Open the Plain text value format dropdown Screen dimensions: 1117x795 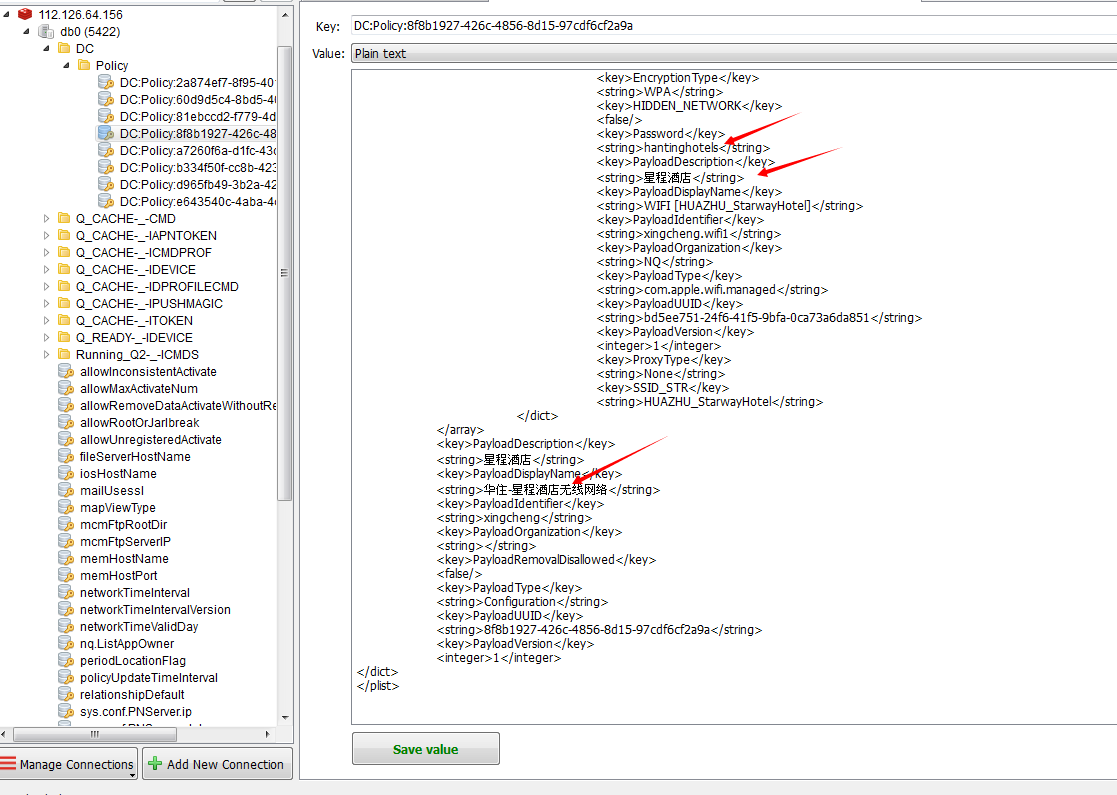tap(734, 53)
